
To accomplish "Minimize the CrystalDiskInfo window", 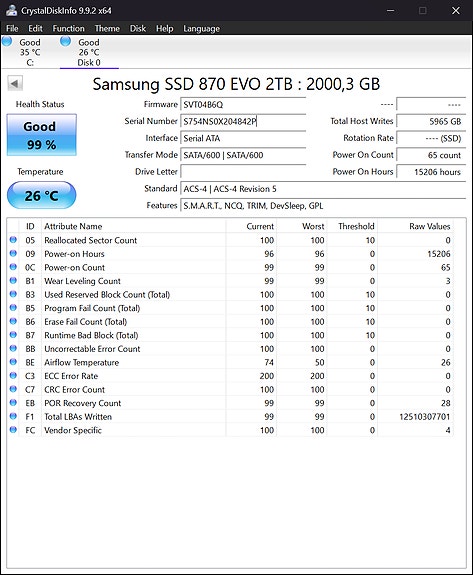I will [391, 10].
